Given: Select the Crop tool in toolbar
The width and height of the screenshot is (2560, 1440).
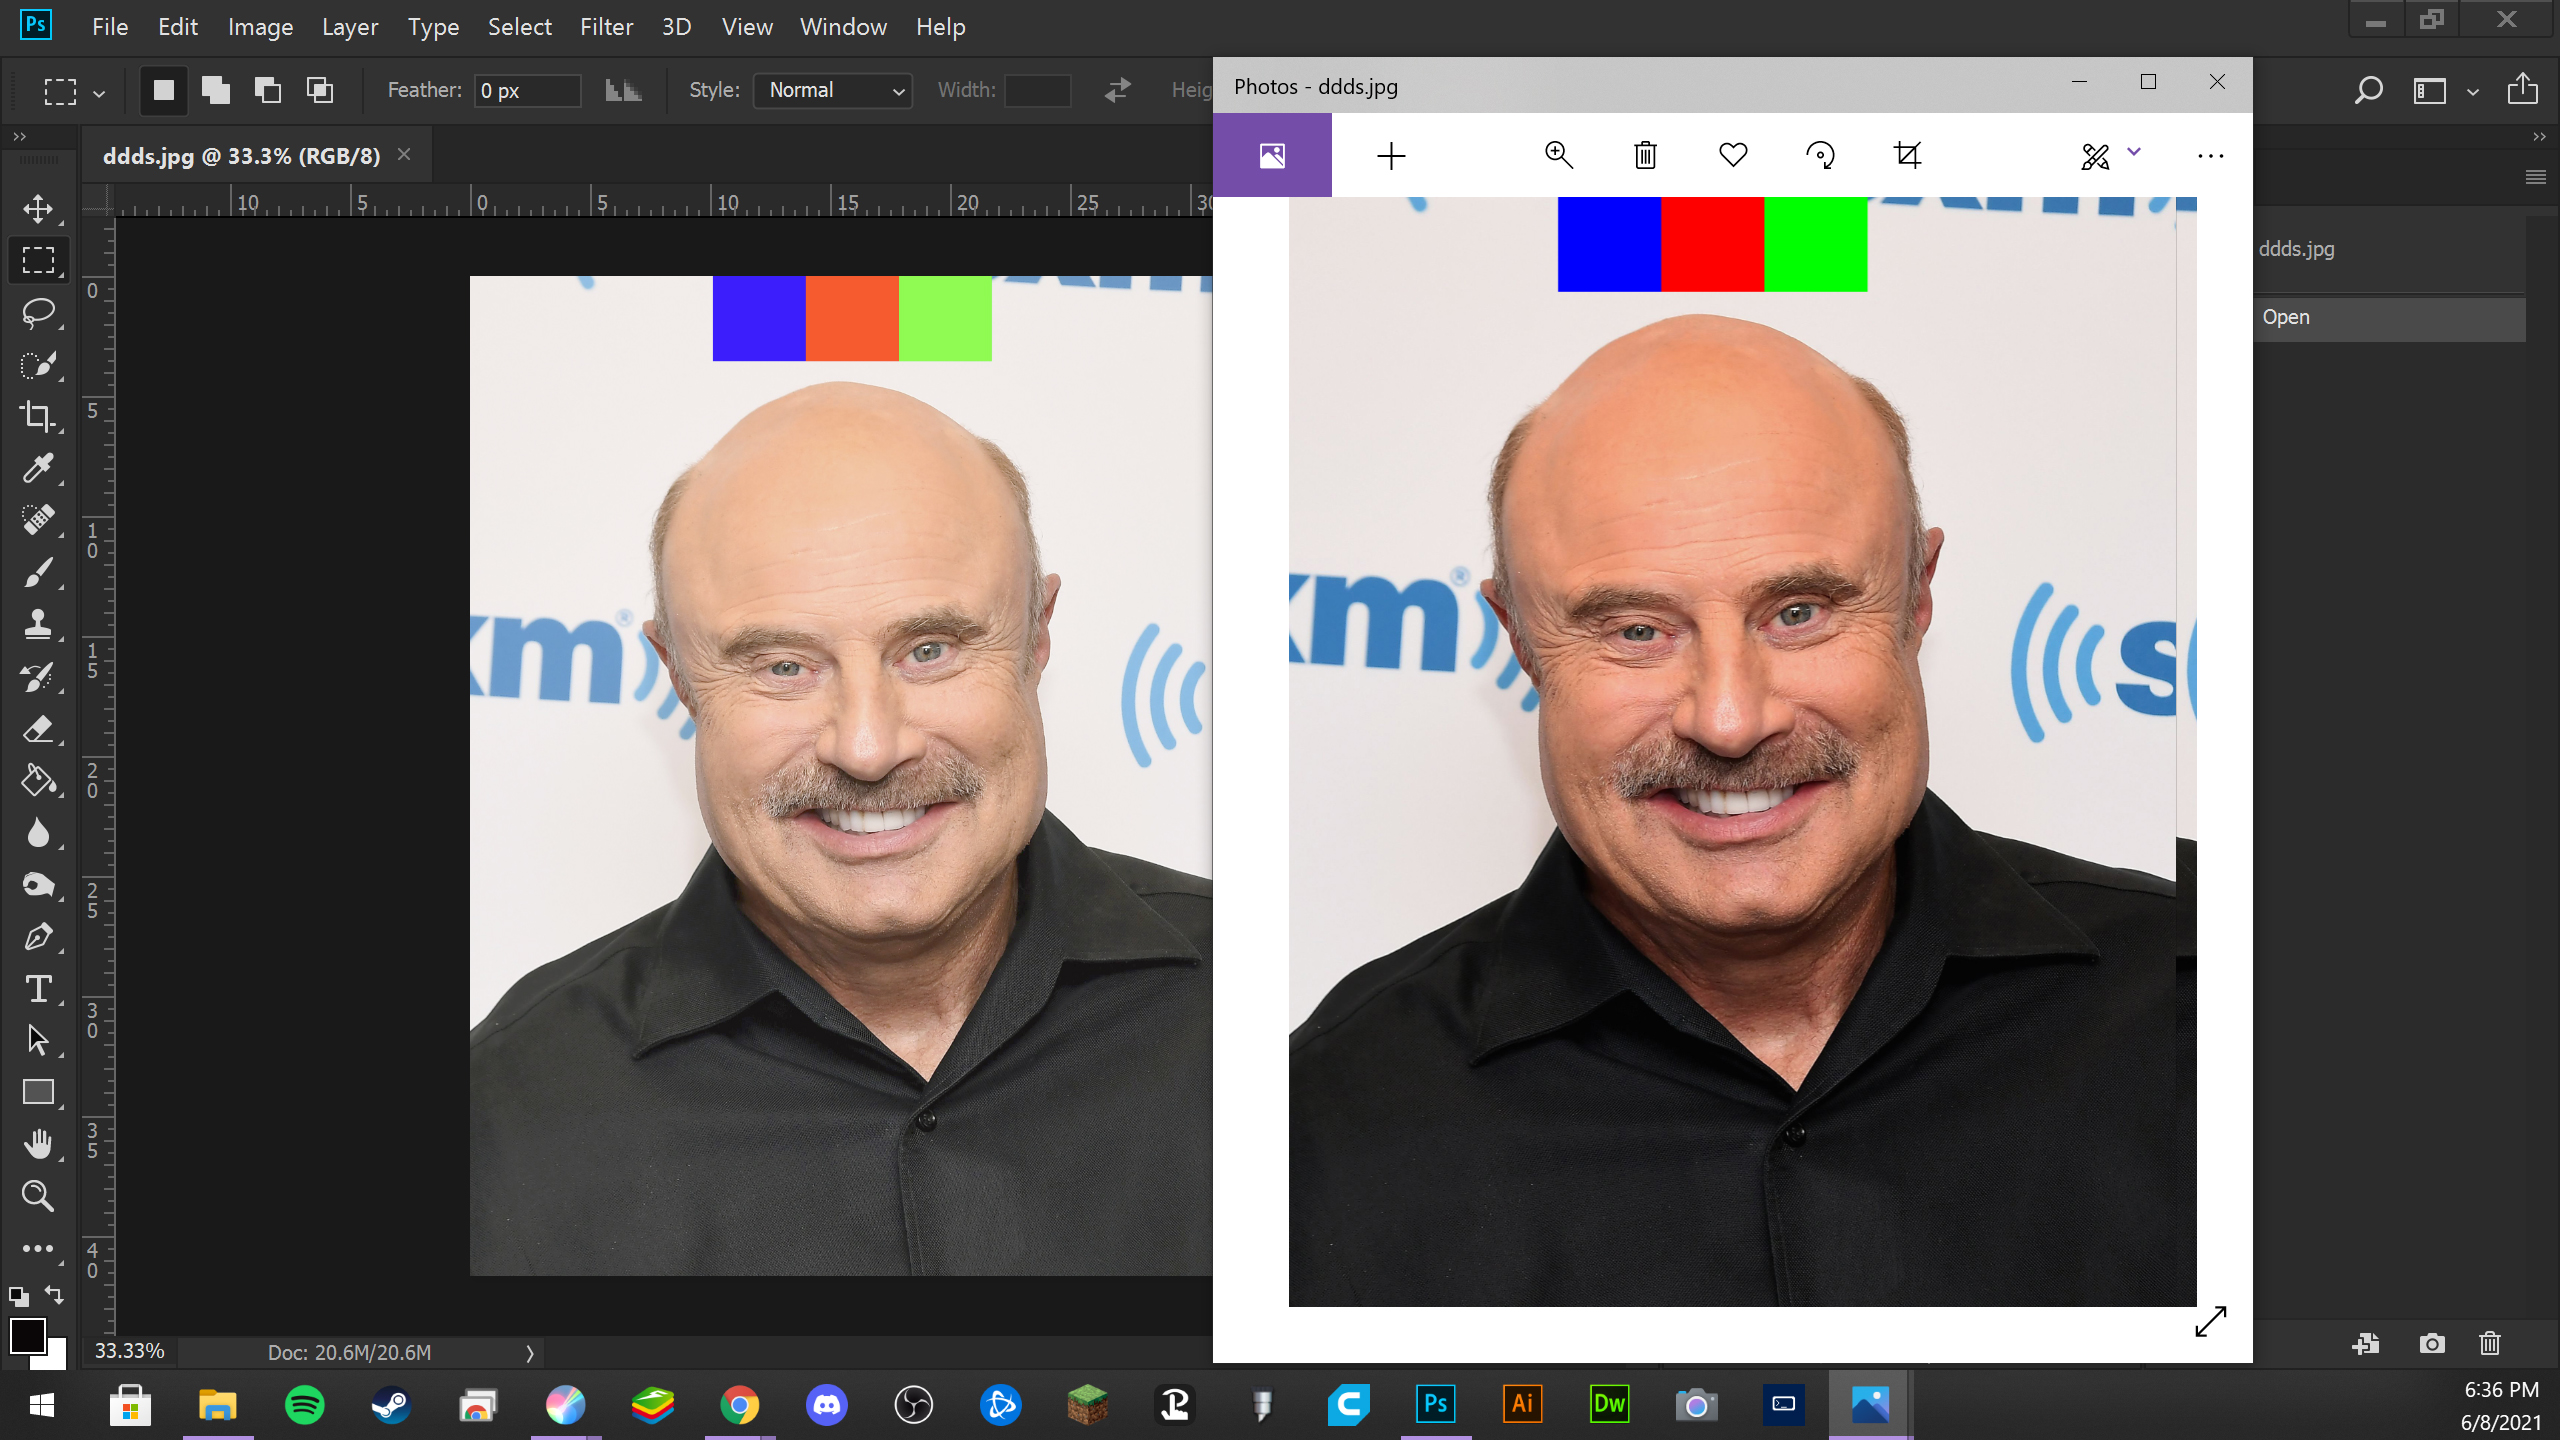Looking at the screenshot, I should click(38, 416).
